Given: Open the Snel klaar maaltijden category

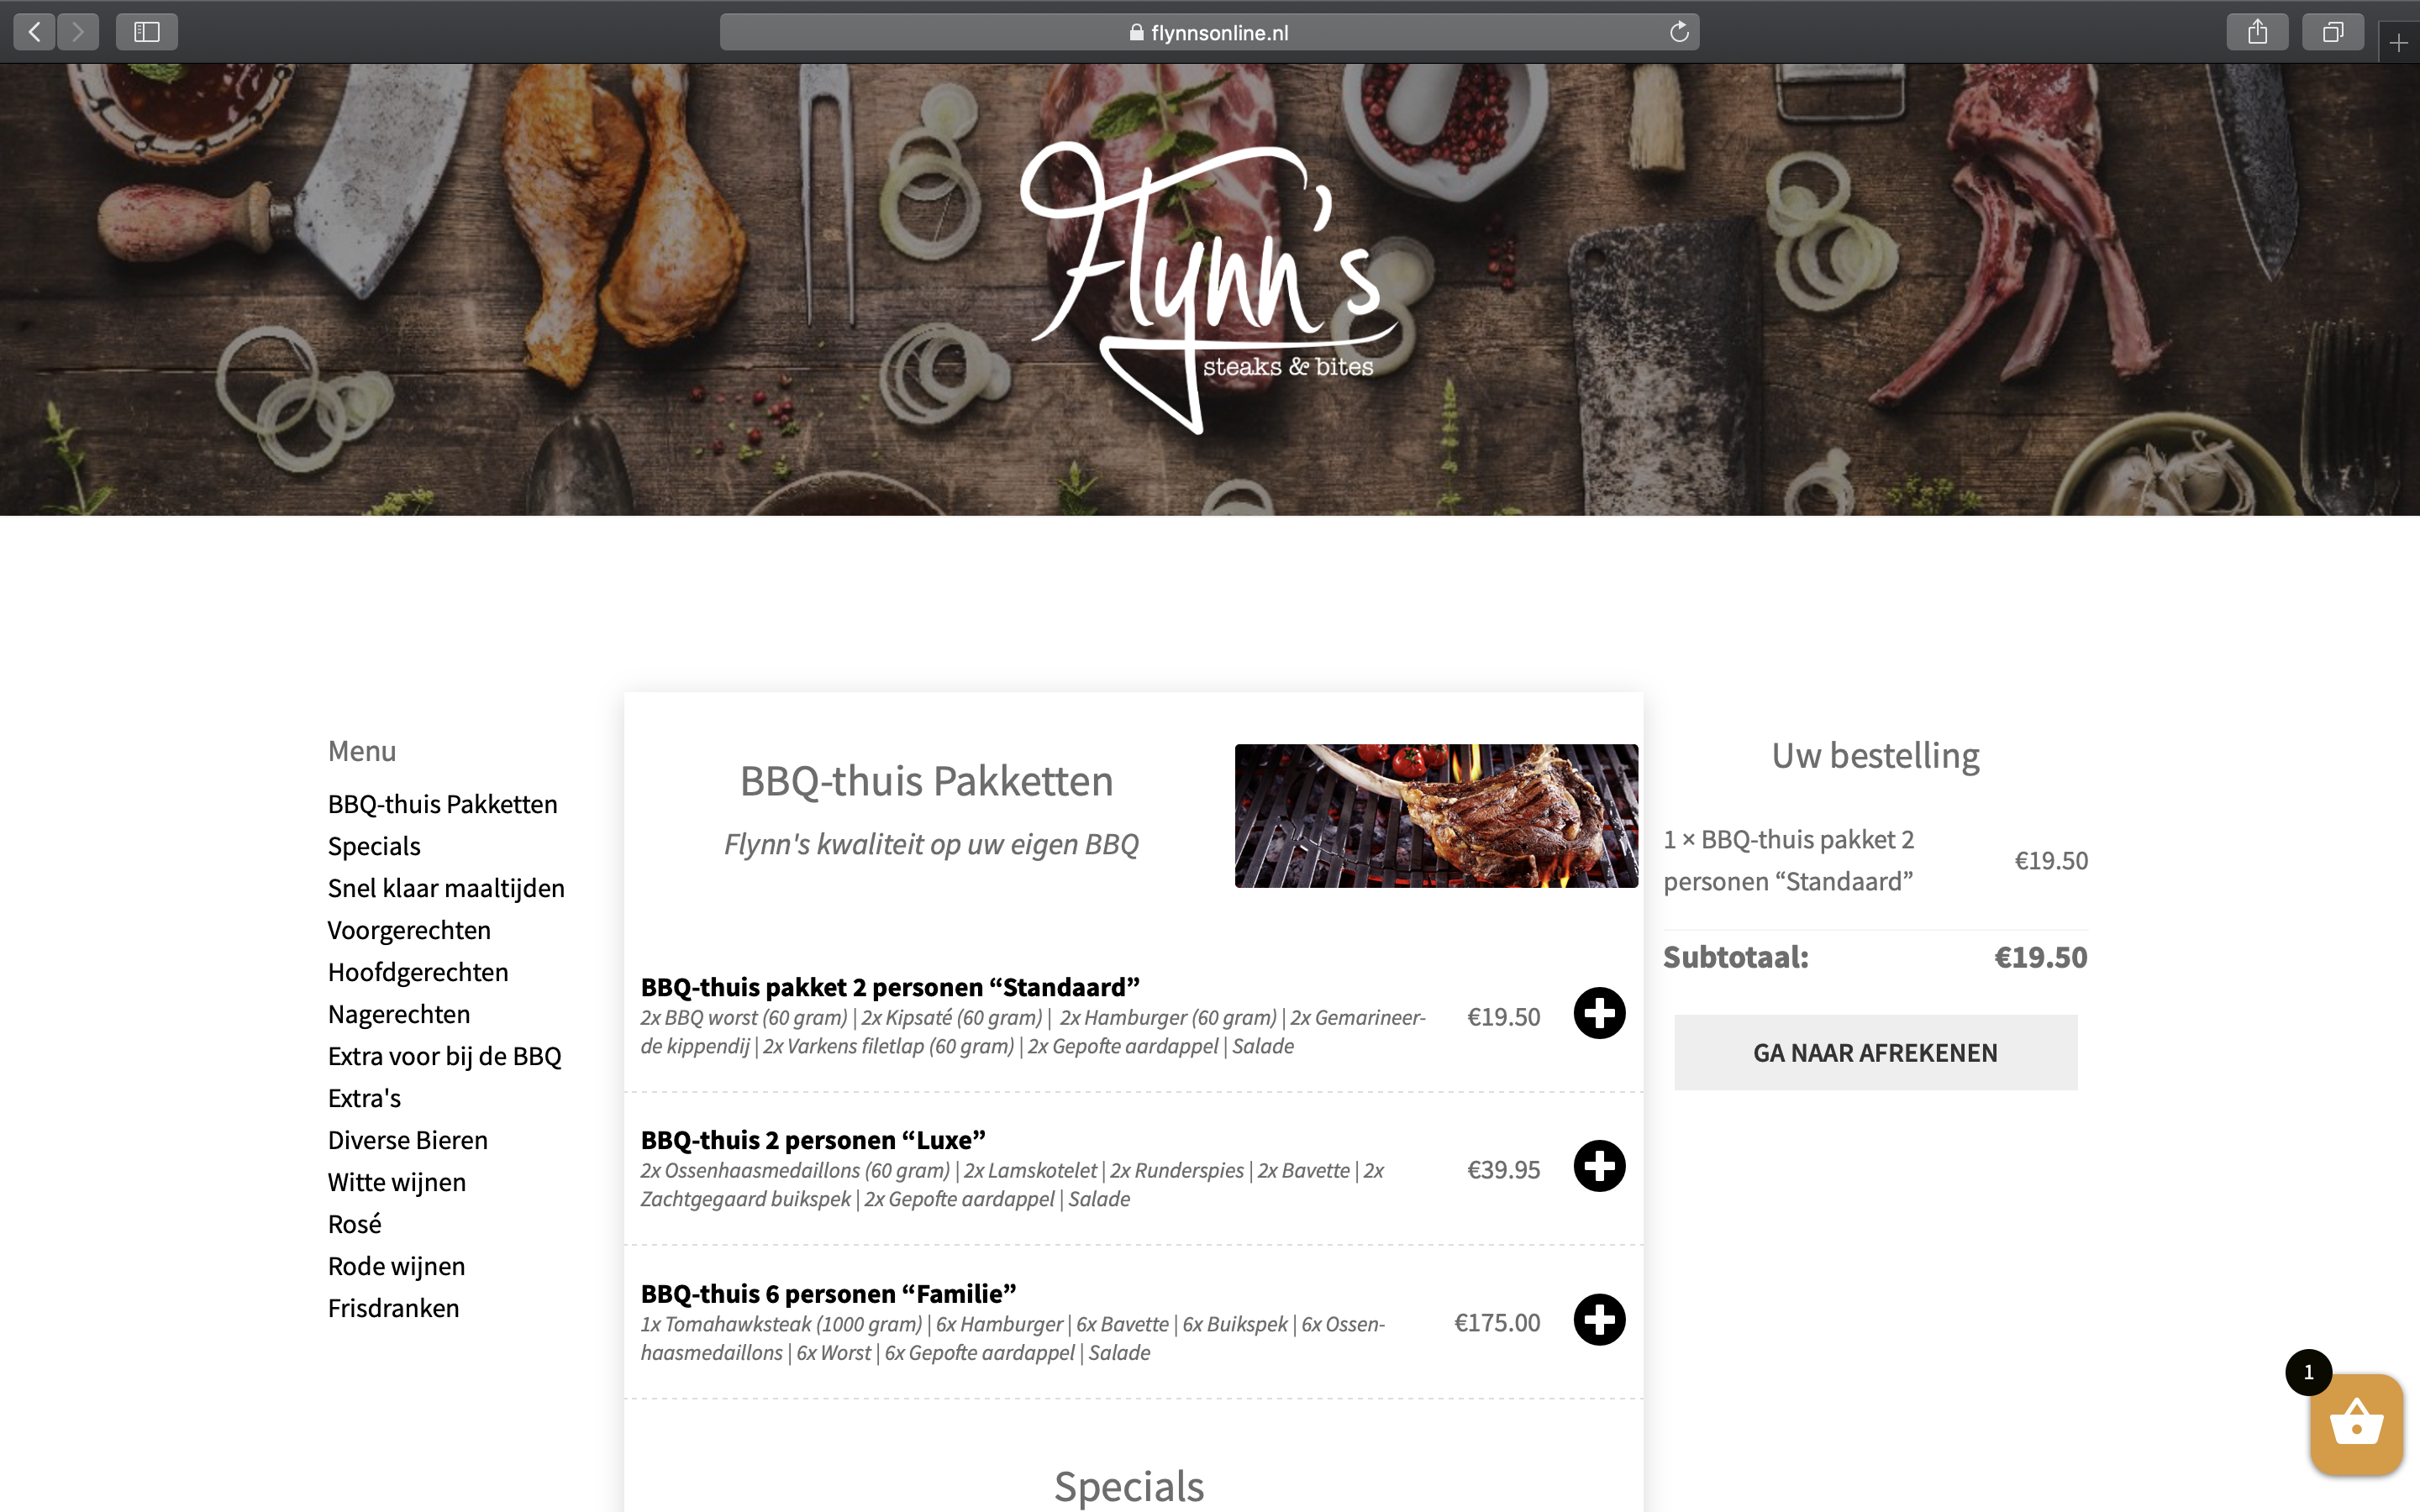Looking at the screenshot, I should point(446,888).
